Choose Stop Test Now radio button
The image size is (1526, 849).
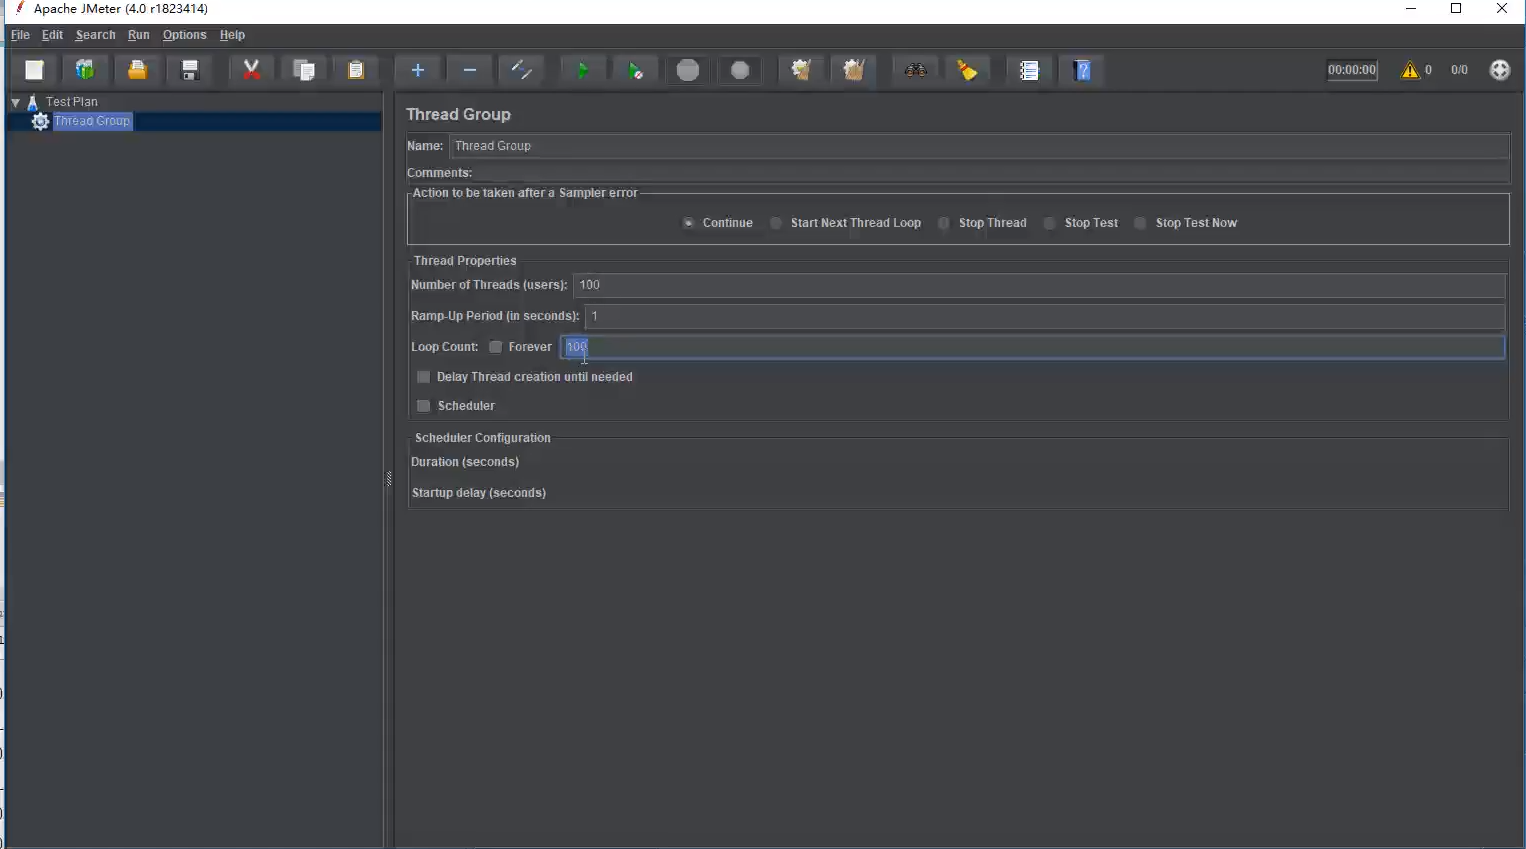click(x=1141, y=223)
